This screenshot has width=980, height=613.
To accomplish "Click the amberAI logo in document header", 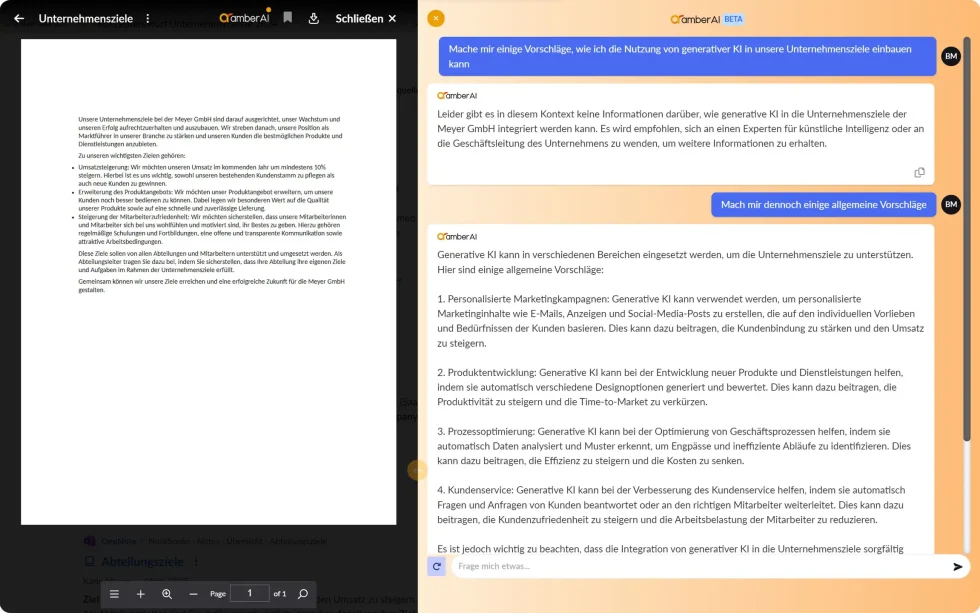I will pyautogui.click(x=245, y=18).
